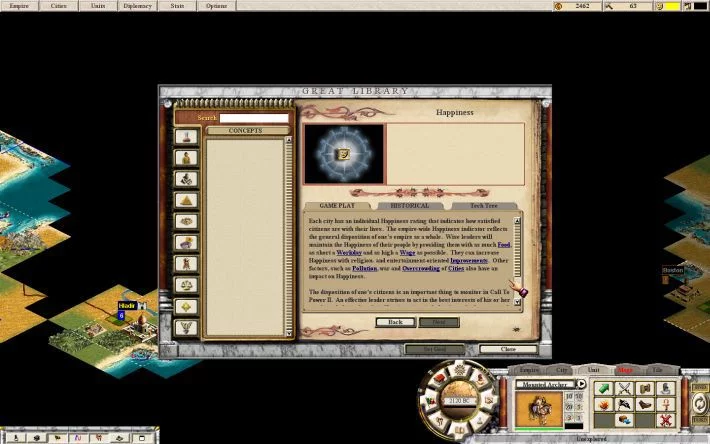
Task: Select the standing figure category icon
Action: (186, 264)
